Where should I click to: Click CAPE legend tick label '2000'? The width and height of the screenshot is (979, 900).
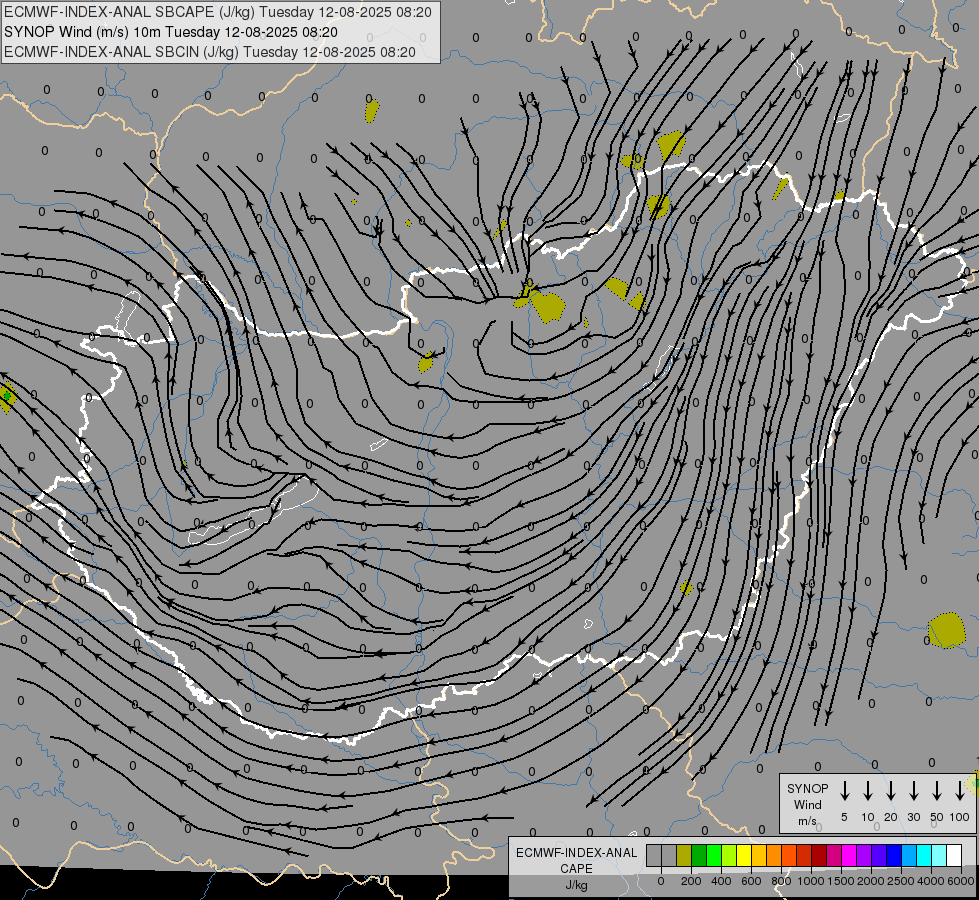(871, 881)
